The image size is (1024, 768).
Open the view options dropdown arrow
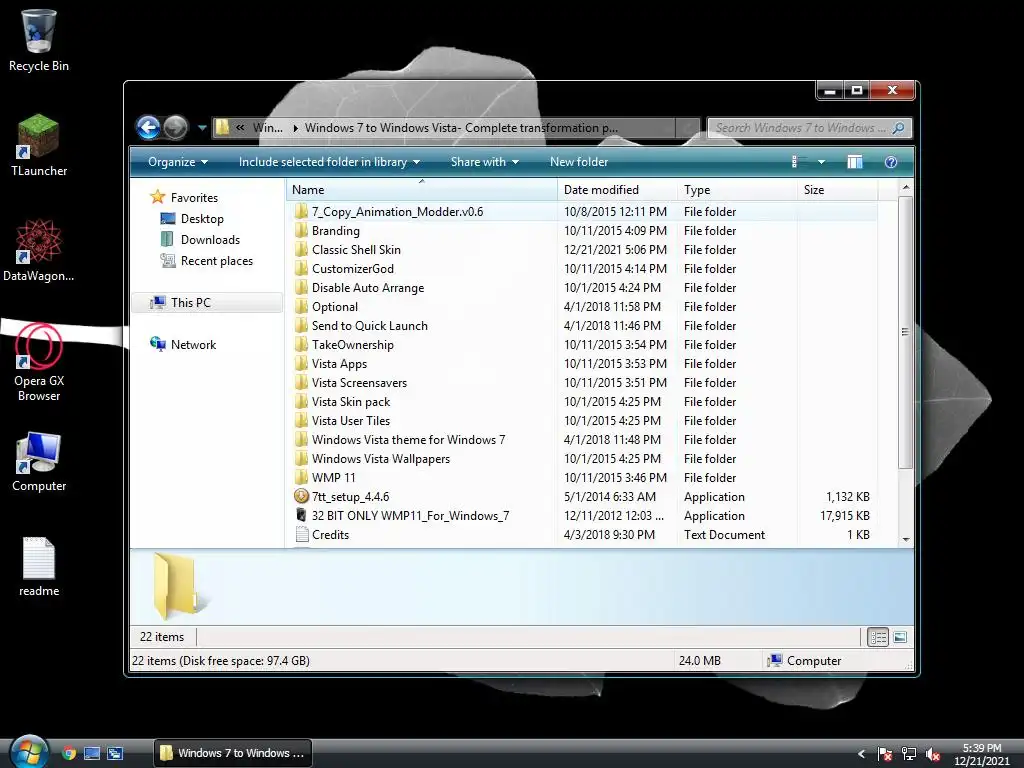click(822, 162)
